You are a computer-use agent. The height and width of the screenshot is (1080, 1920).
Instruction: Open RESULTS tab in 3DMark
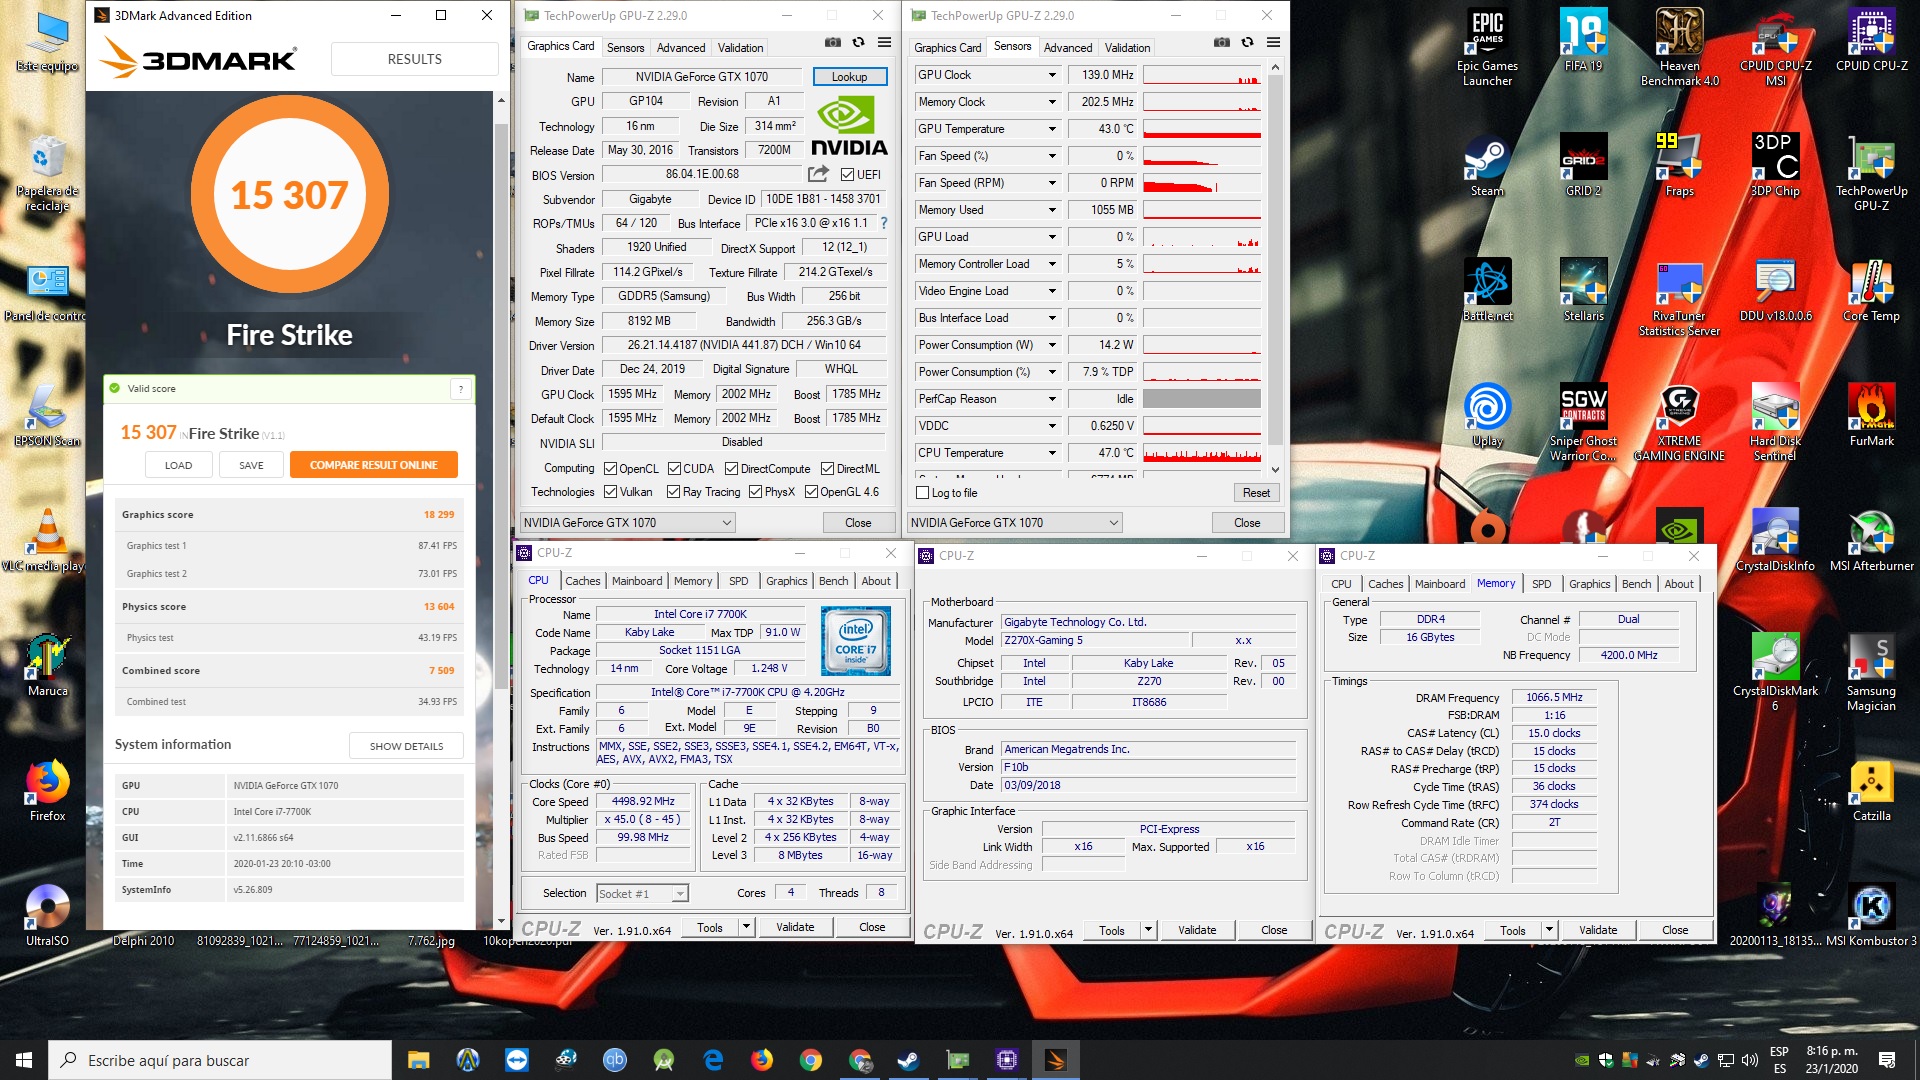click(x=414, y=59)
